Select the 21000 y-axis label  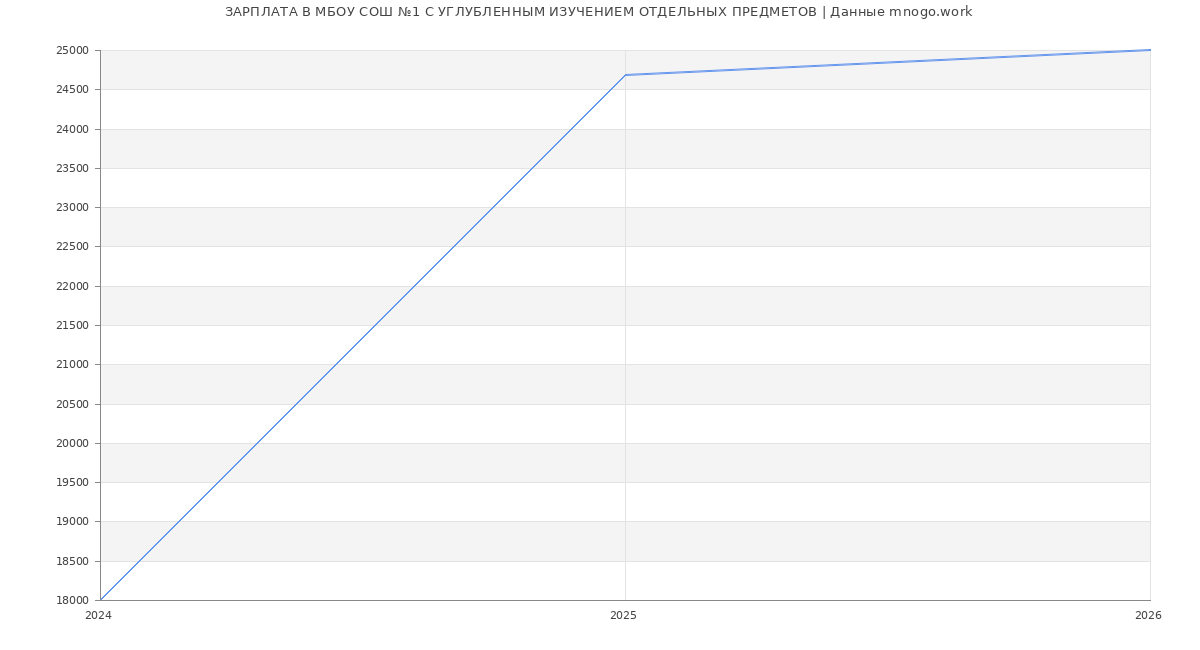click(x=72, y=365)
